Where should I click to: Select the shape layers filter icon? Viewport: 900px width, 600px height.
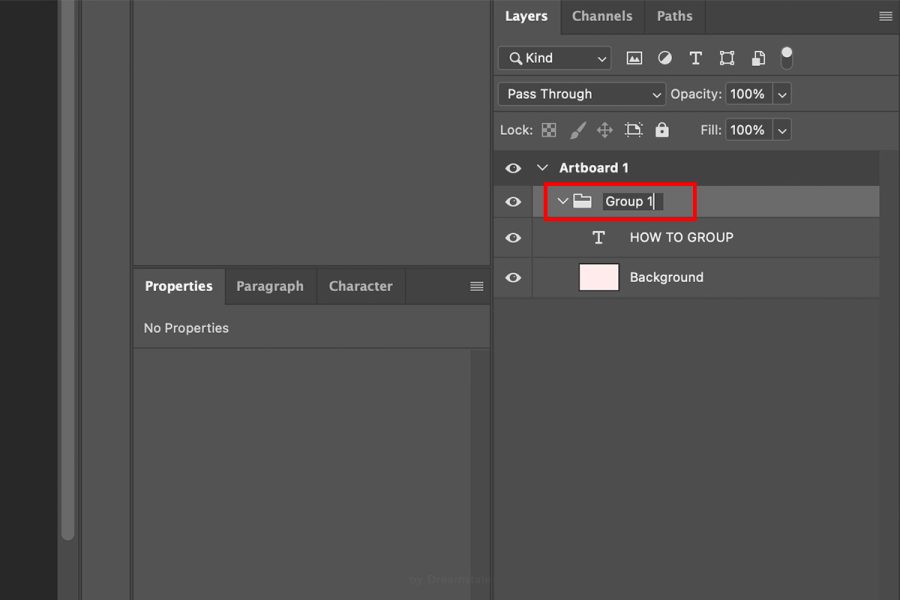[x=727, y=58]
